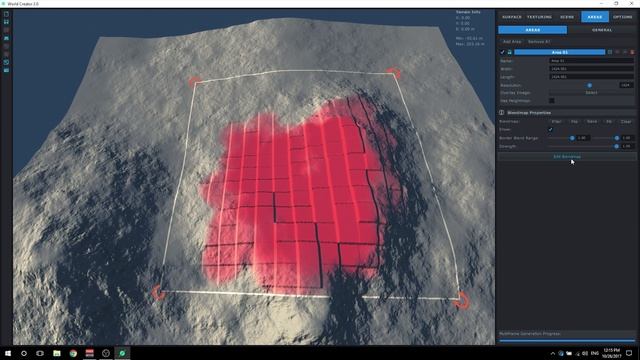Screen dimensions: 640x360
Task: Click the Cortana search circle on taskbar
Action: [x=24, y=353]
